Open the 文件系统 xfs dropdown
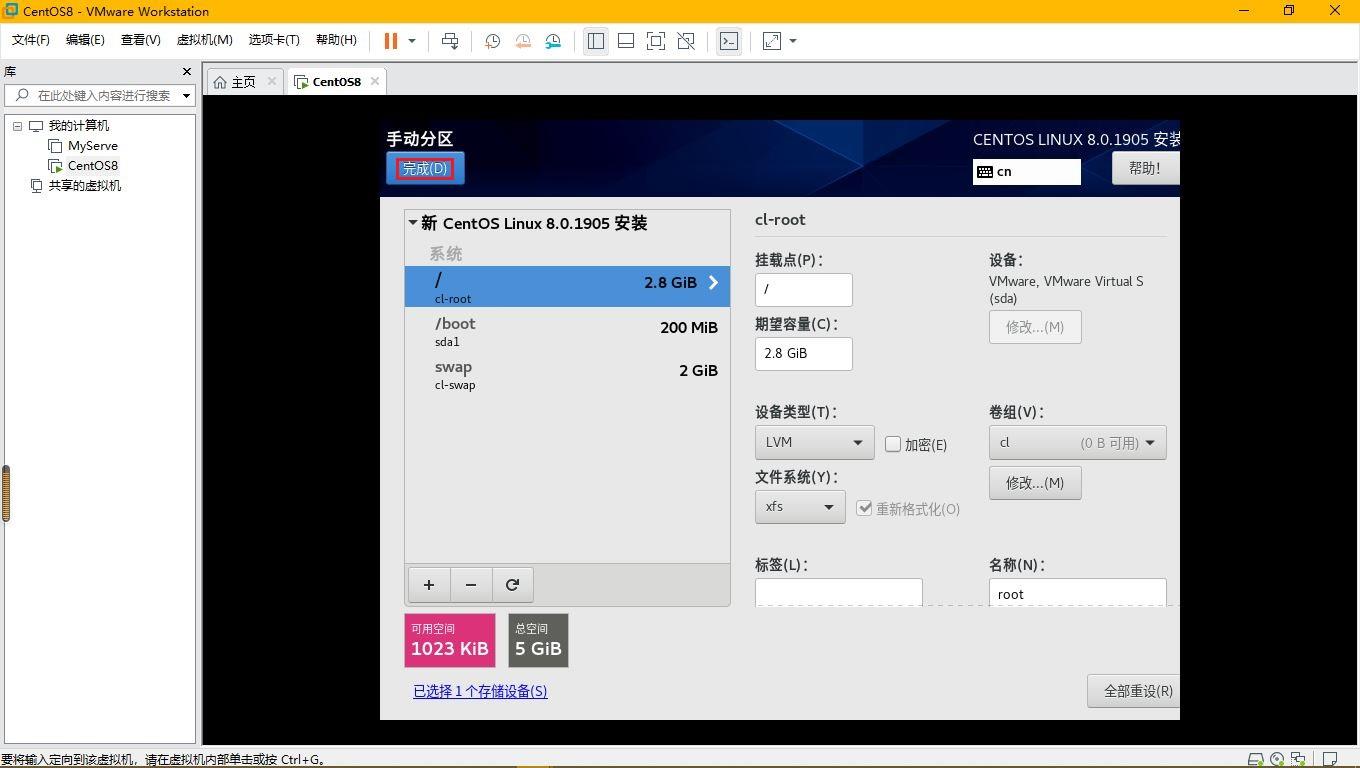Image resolution: width=1360 pixels, height=768 pixels. coord(800,507)
